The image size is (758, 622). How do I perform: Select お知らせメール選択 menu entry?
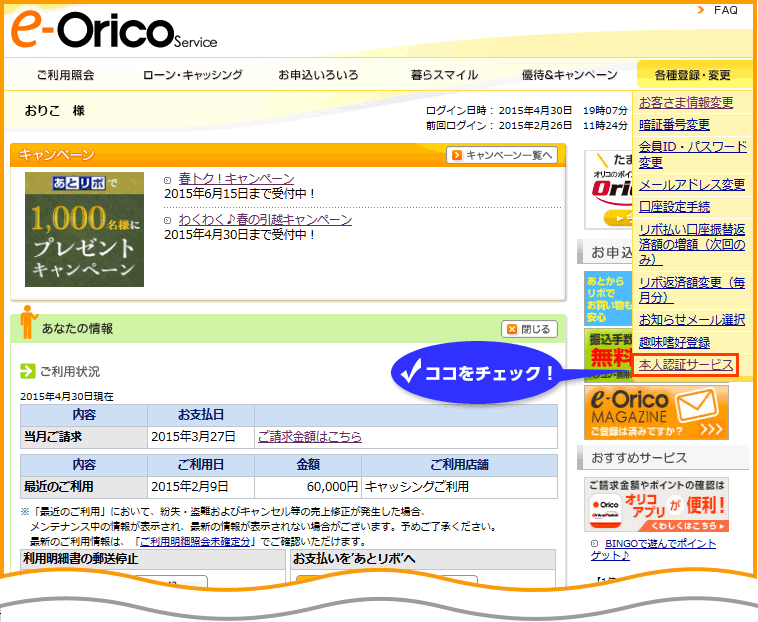(x=692, y=319)
